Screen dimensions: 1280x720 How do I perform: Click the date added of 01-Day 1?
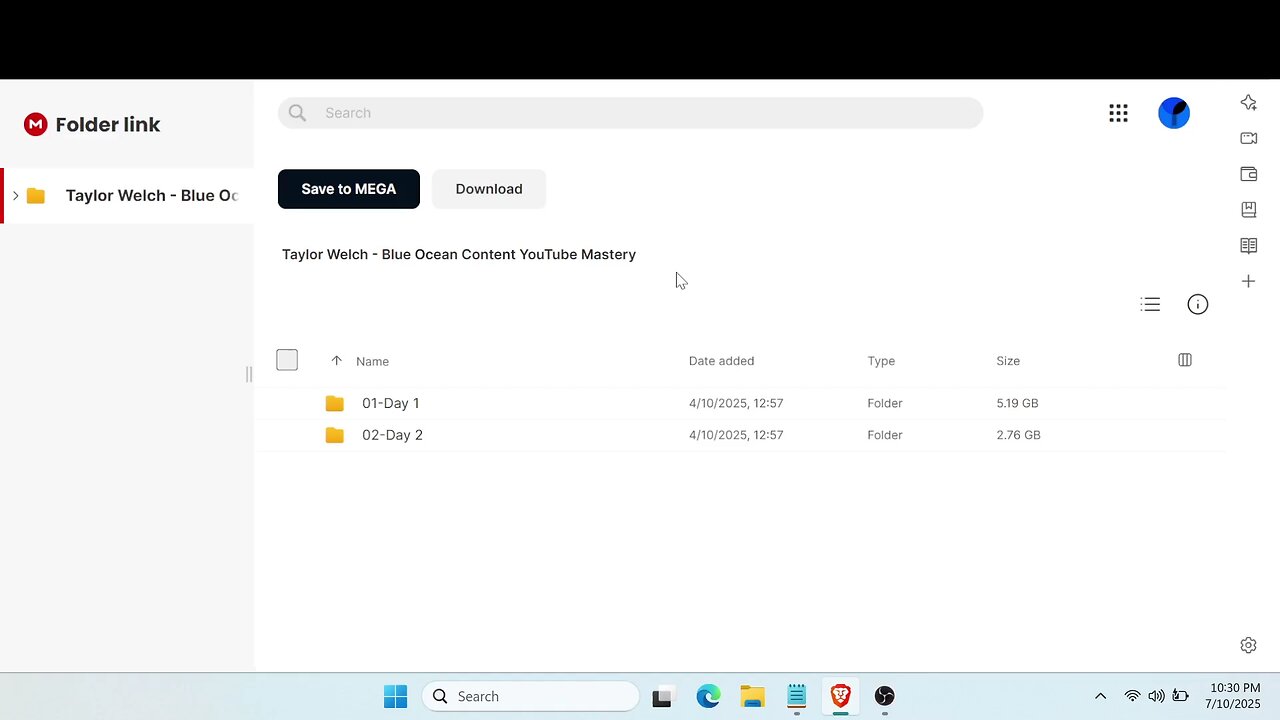coord(736,403)
